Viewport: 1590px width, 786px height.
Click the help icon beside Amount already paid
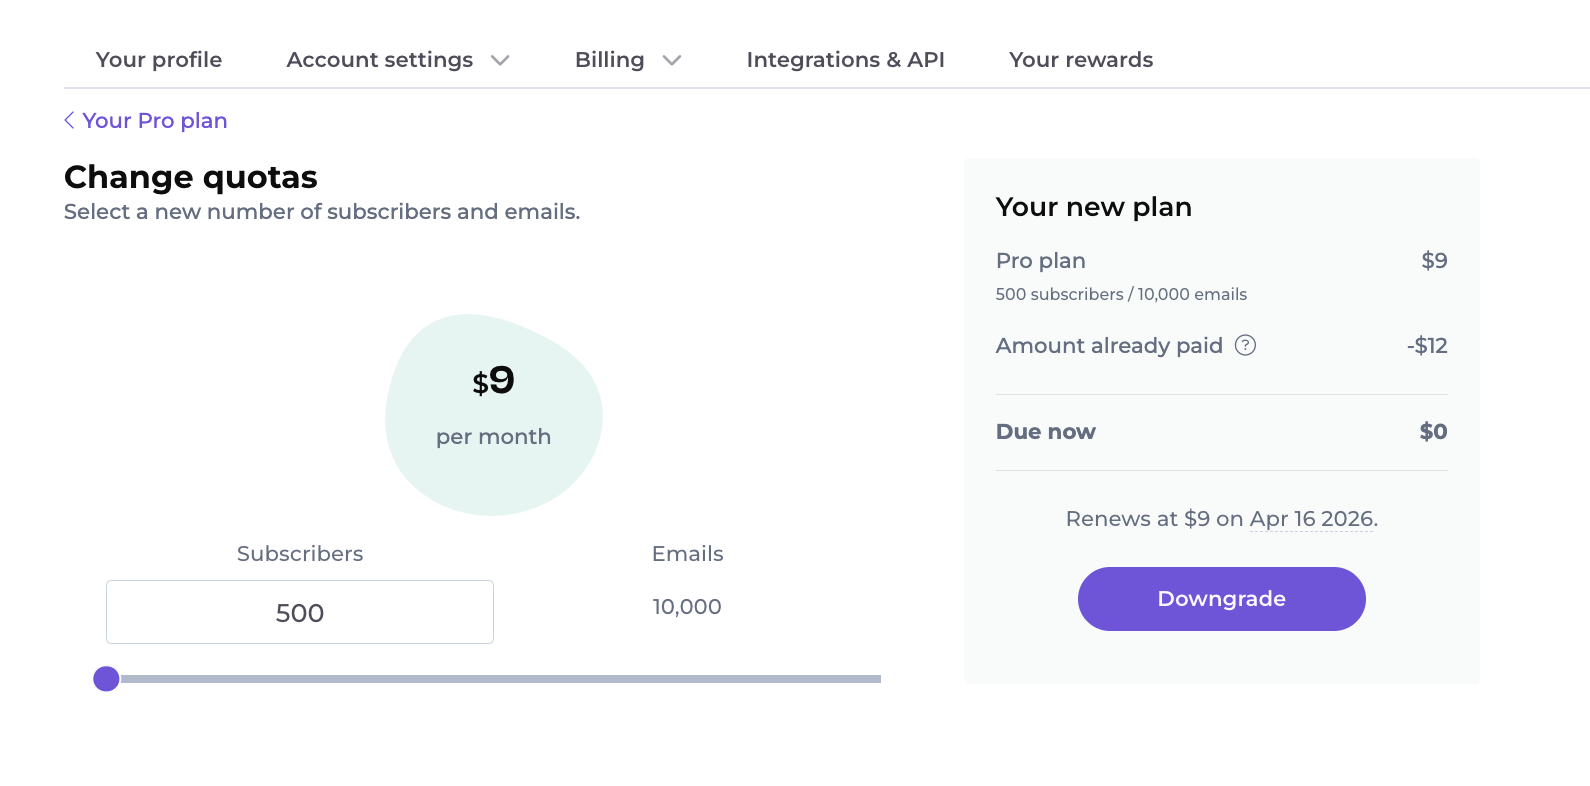[x=1245, y=345]
